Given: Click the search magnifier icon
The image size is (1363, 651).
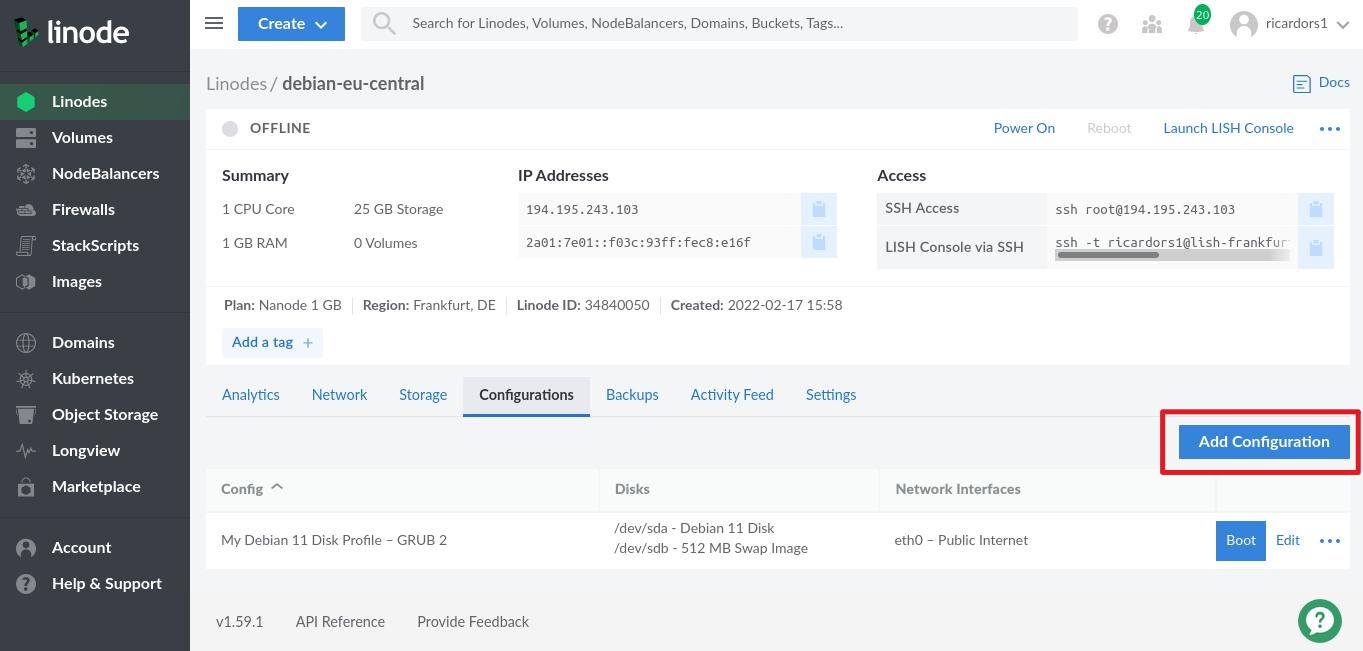Looking at the screenshot, I should pos(384,23).
